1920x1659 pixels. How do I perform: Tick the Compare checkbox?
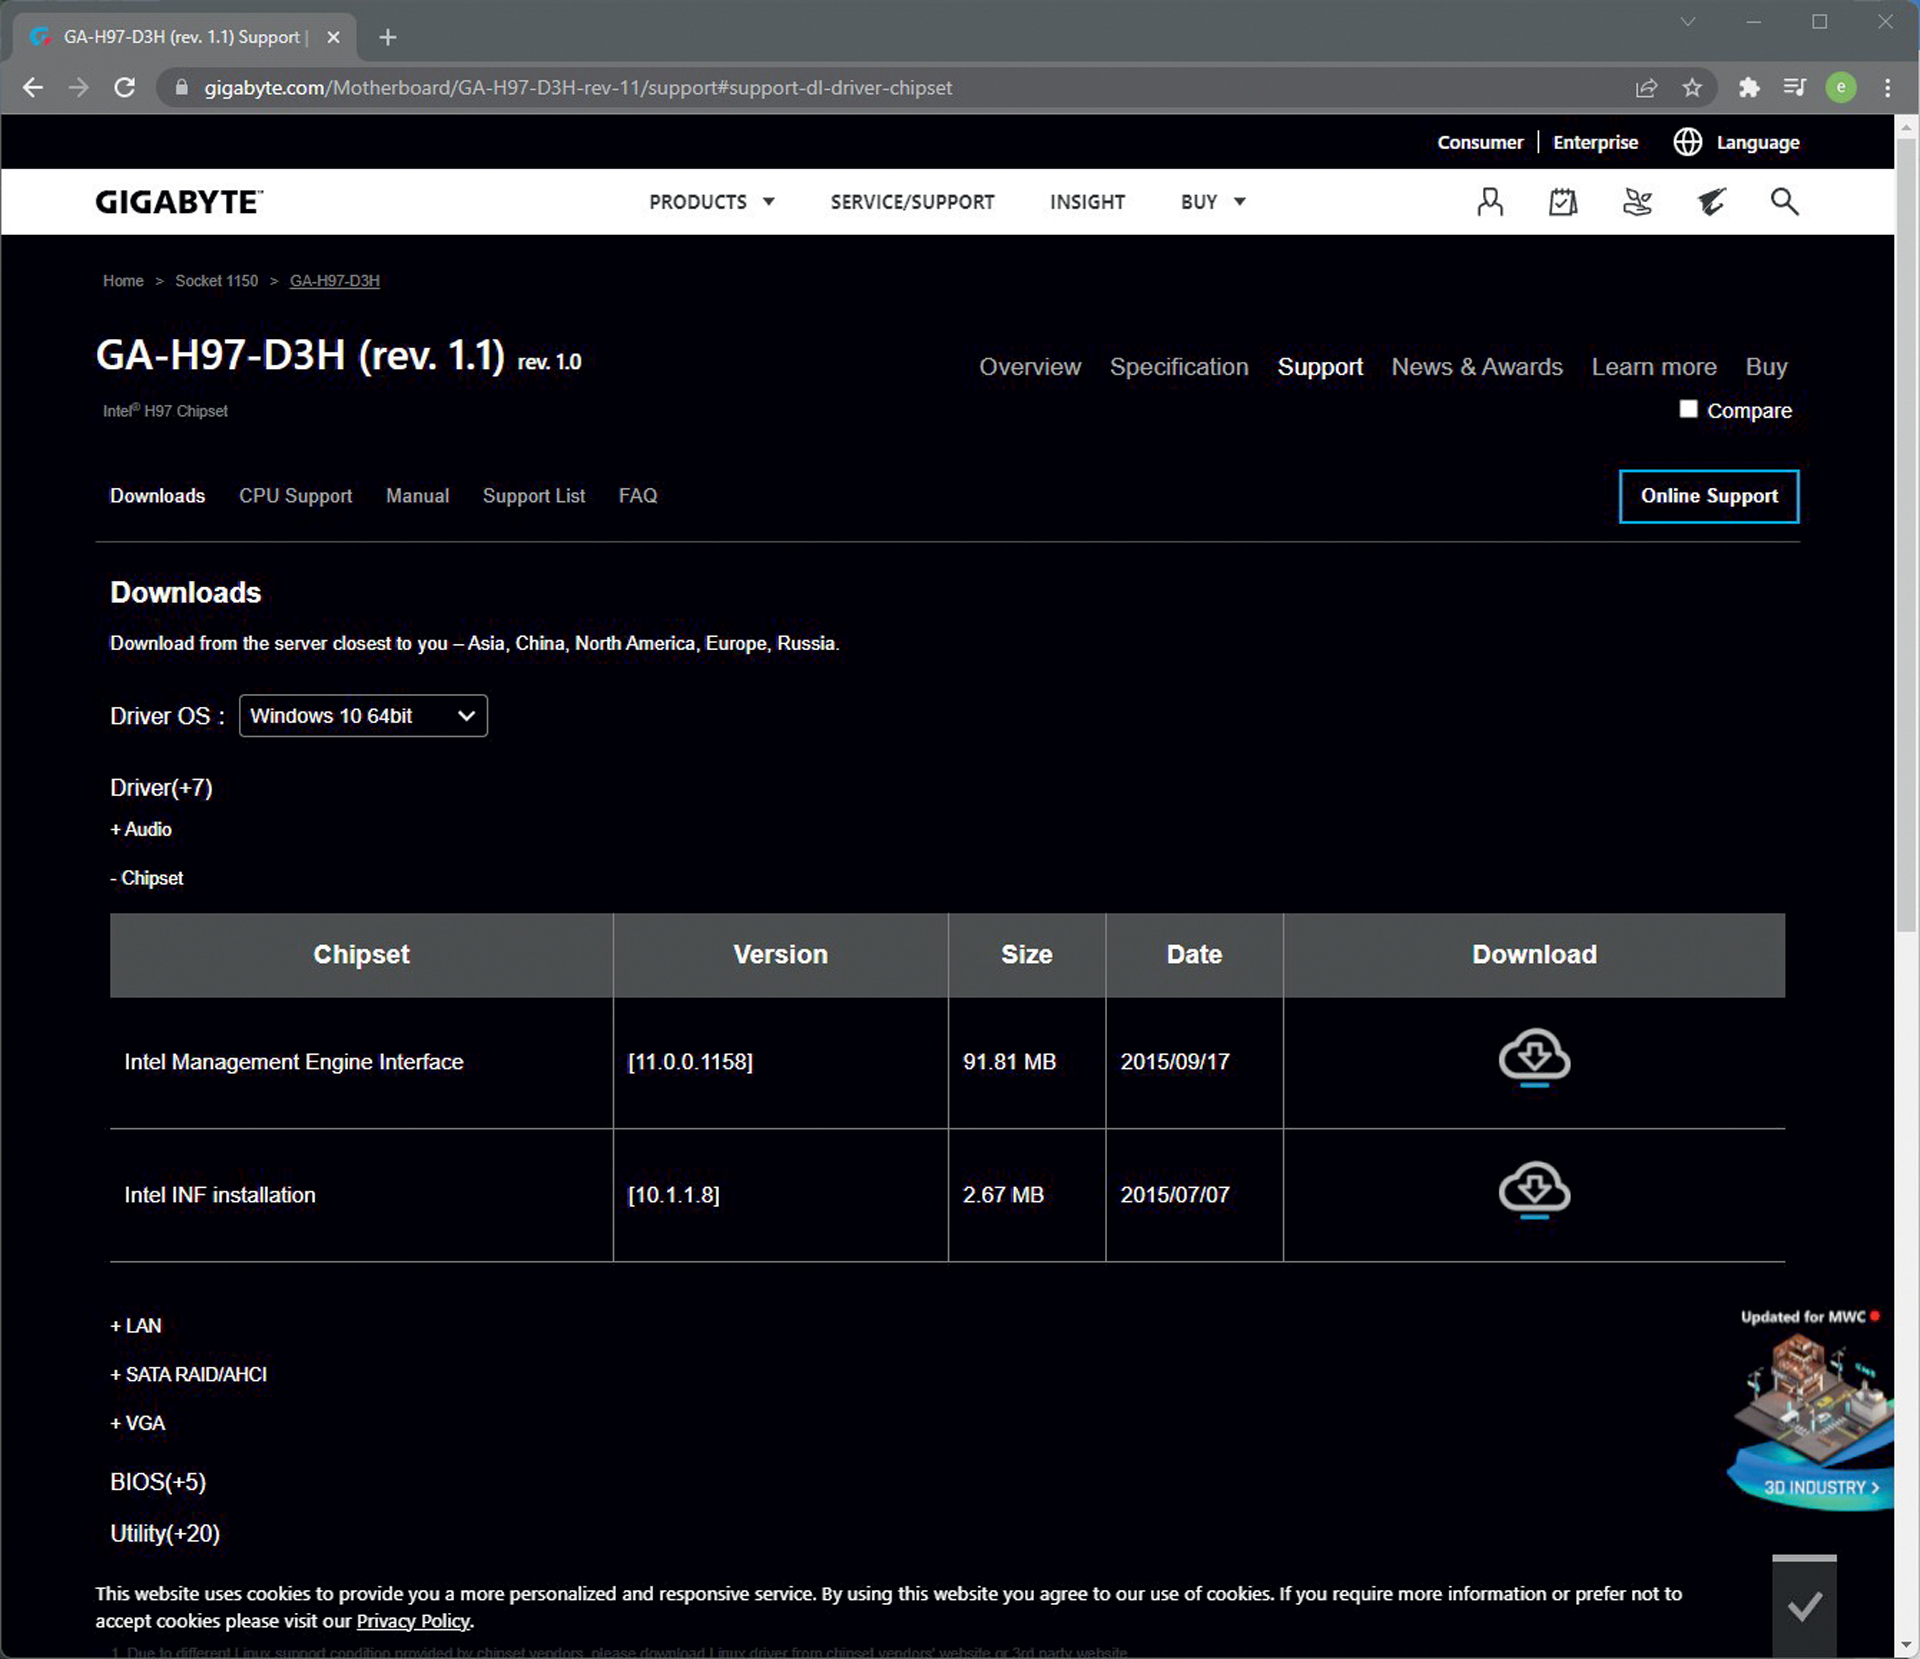[x=1688, y=409]
